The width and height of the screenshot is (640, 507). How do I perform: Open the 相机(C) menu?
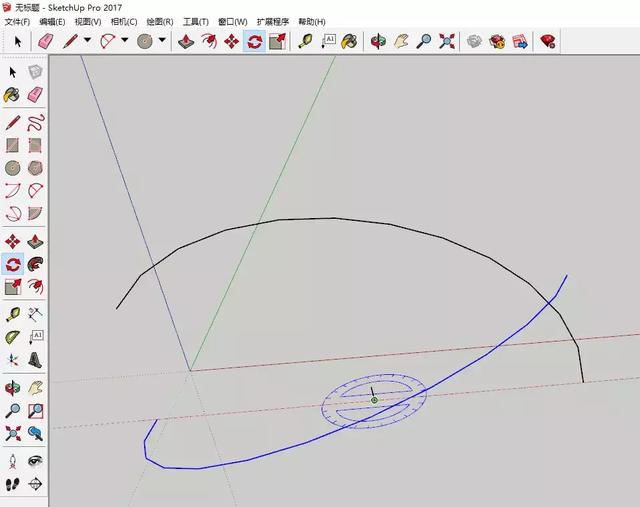click(x=124, y=22)
